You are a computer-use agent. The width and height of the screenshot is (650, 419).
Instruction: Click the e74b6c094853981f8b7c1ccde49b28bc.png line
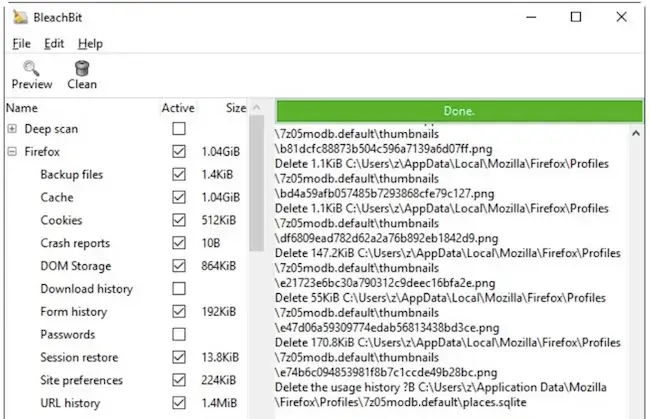(386, 373)
